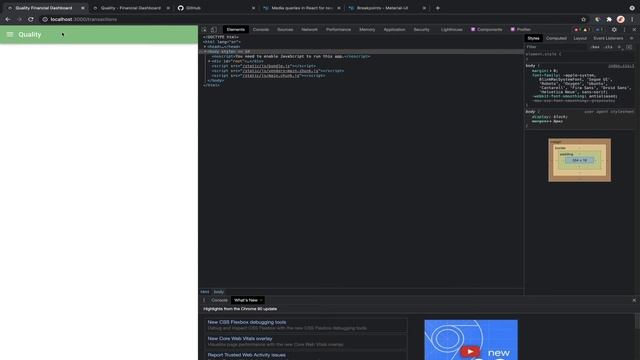Close the Media queries in React tab
640x360 pixels.
[x=339, y=8]
